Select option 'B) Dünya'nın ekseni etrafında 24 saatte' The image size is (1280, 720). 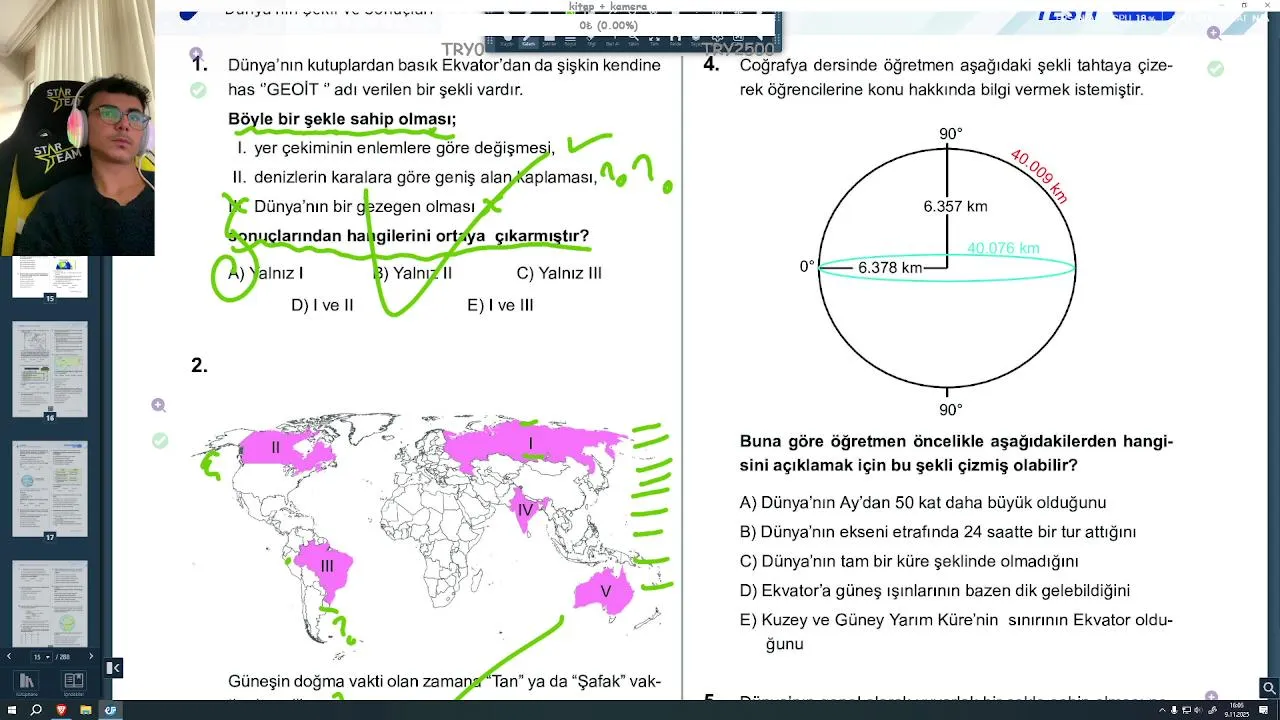click(x=938, y=532)
